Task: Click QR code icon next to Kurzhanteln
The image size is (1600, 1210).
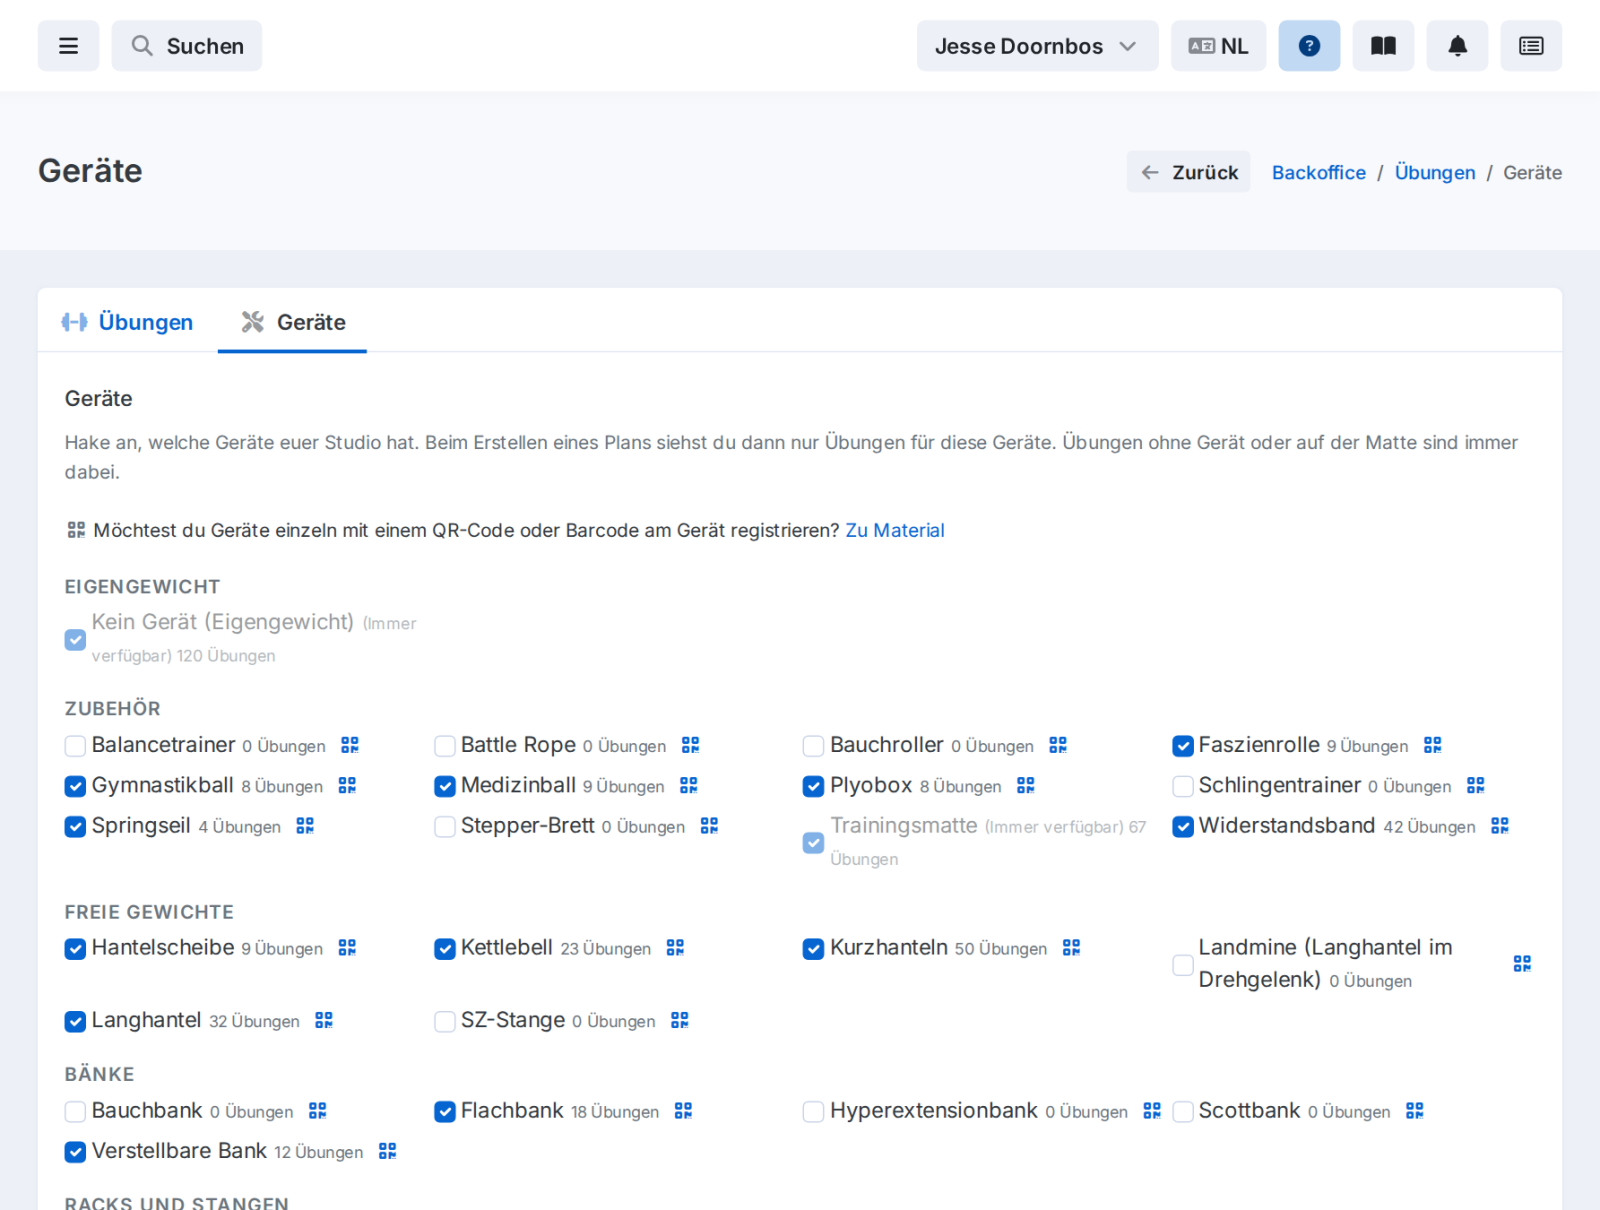Action: pyautogui.click(x=1071, y=947)
